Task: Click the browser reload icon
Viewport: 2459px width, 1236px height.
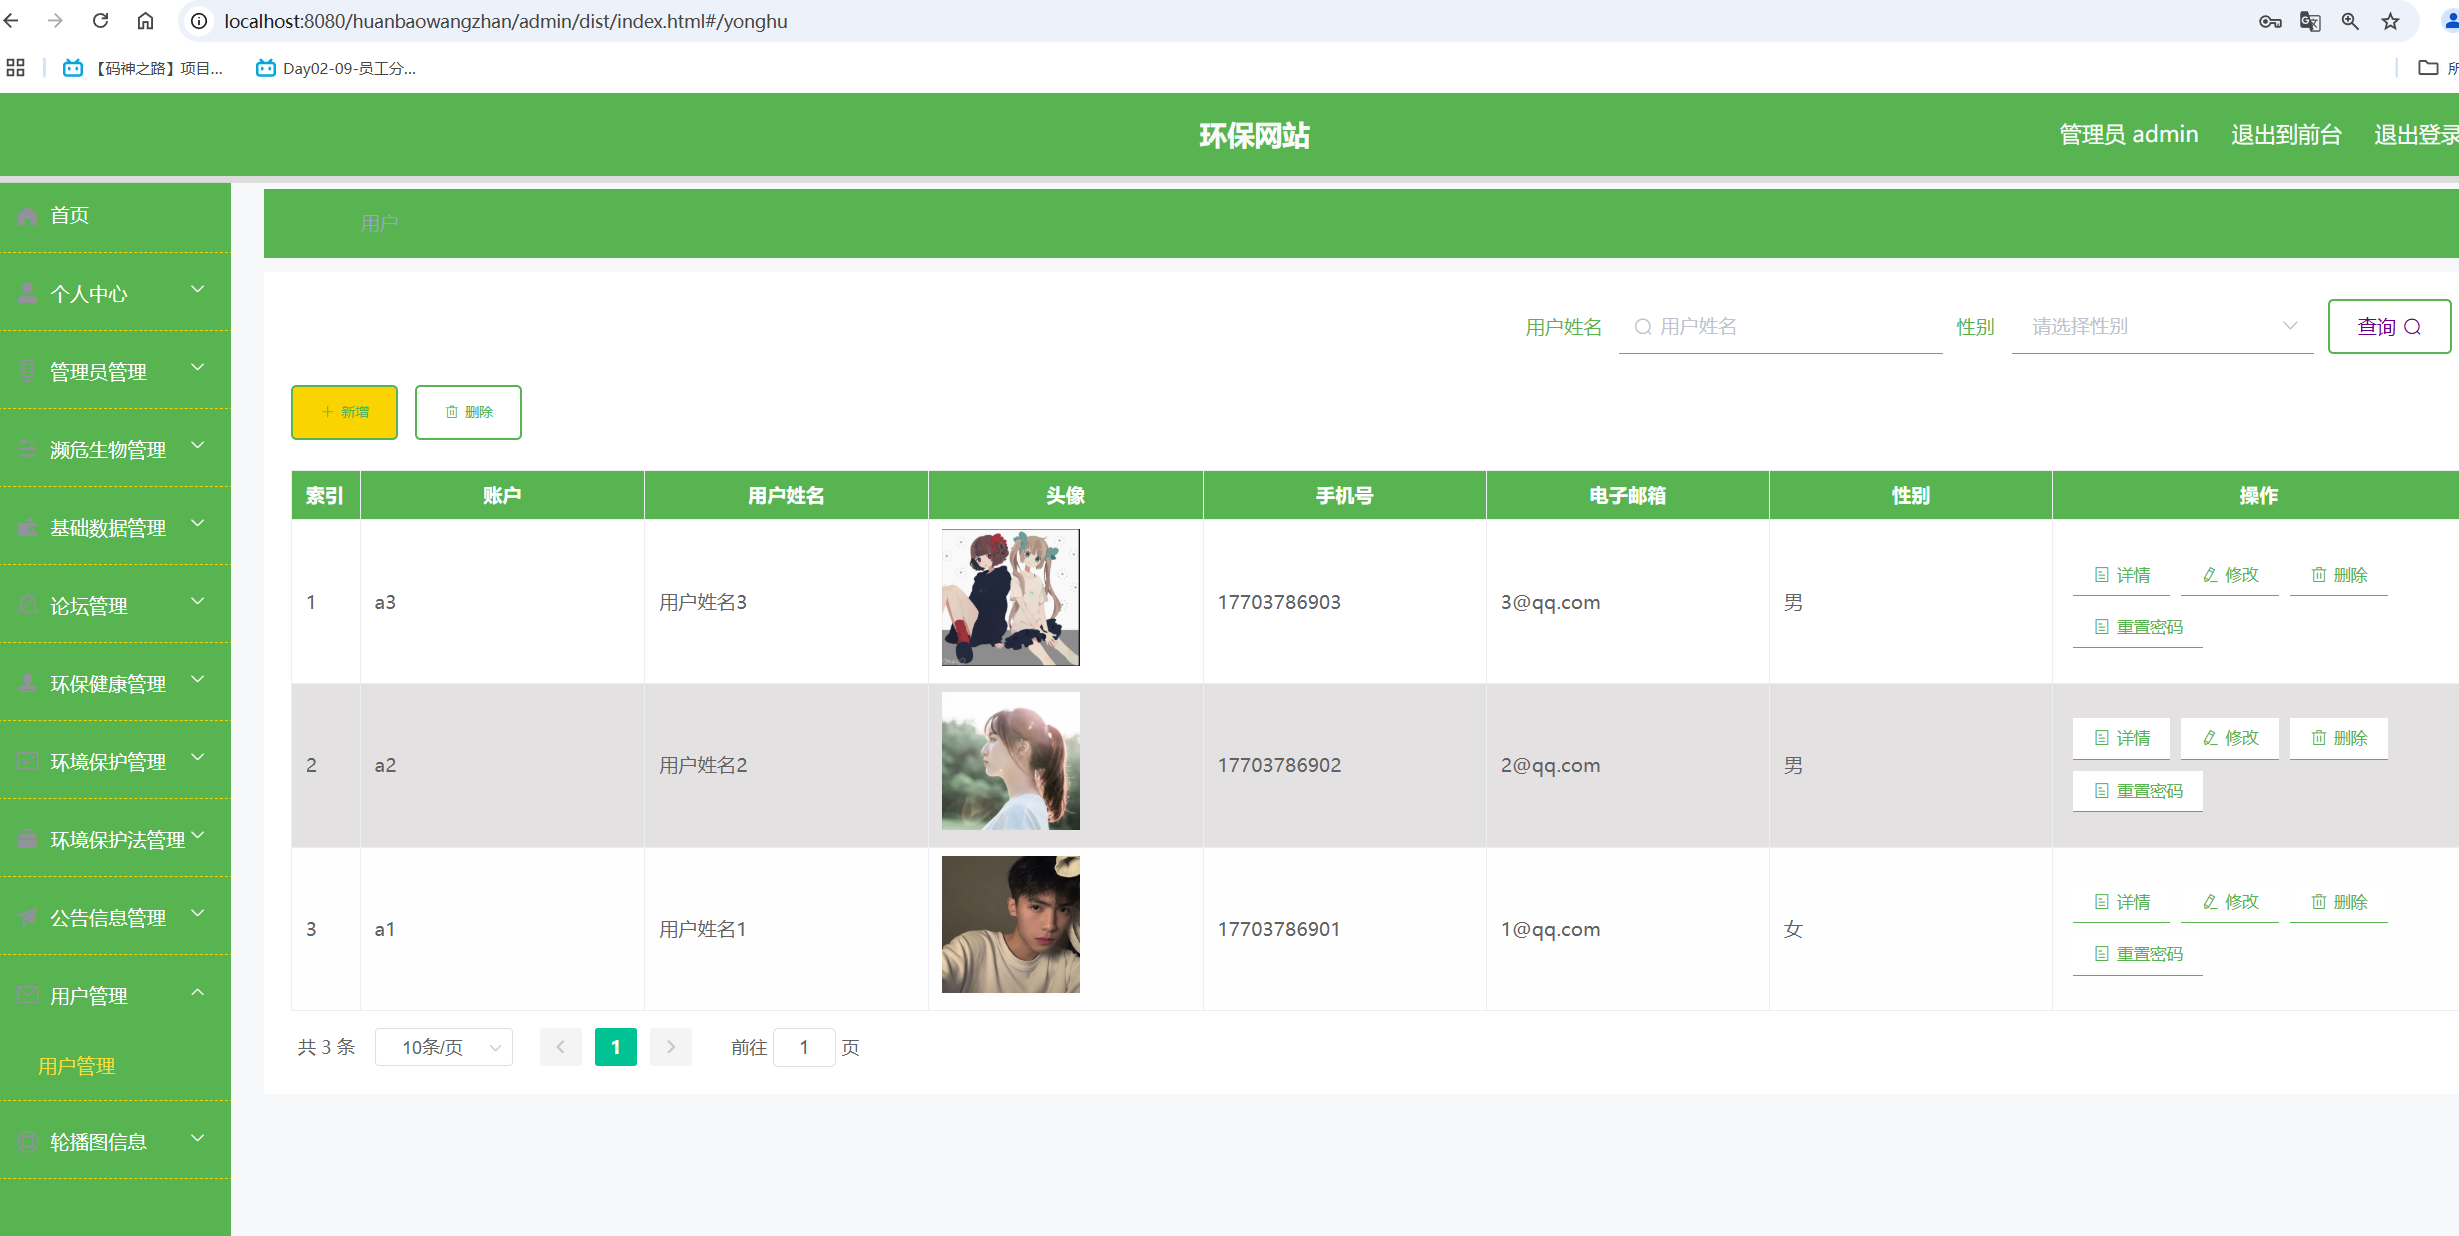Action: click(x=100, y=21)
